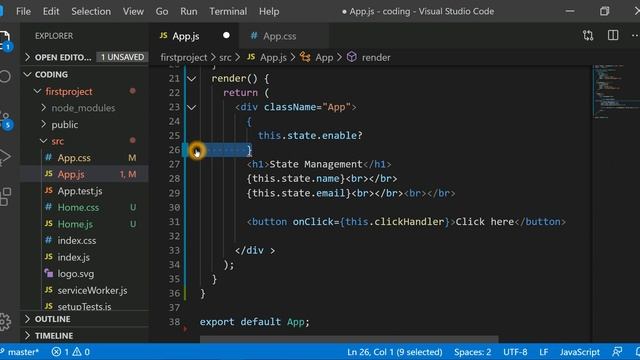This screenshot has width=640, height=360.
Task: Click render in the breadcrumb
Action: tap(376, 58)
